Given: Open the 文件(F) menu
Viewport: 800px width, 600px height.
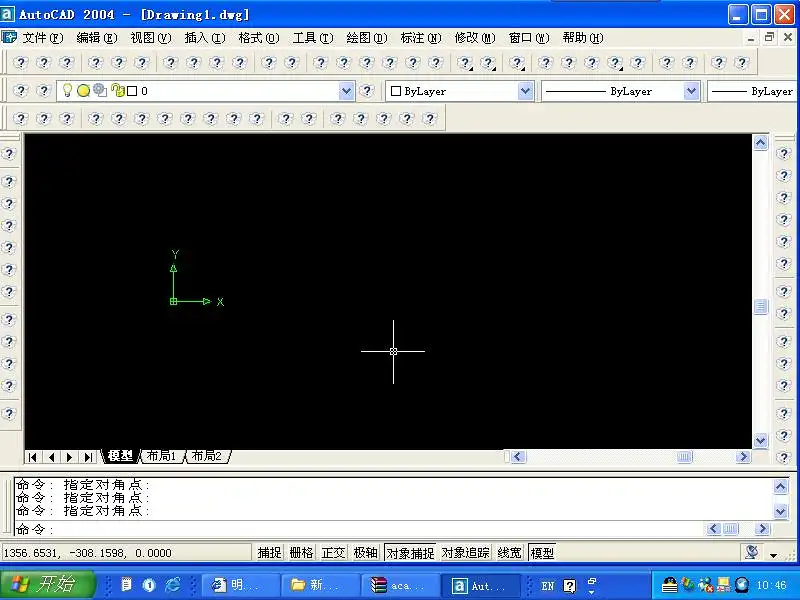Looking at the screenshot, I should (43, 38).
